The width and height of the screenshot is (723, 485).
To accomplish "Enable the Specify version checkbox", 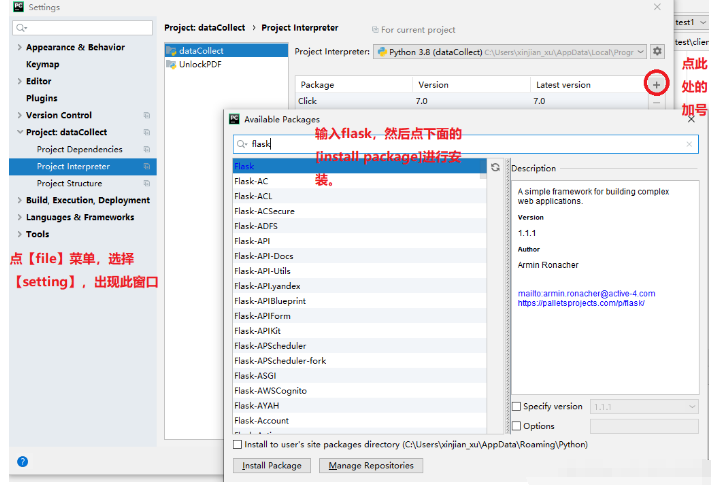I will 517,406.
